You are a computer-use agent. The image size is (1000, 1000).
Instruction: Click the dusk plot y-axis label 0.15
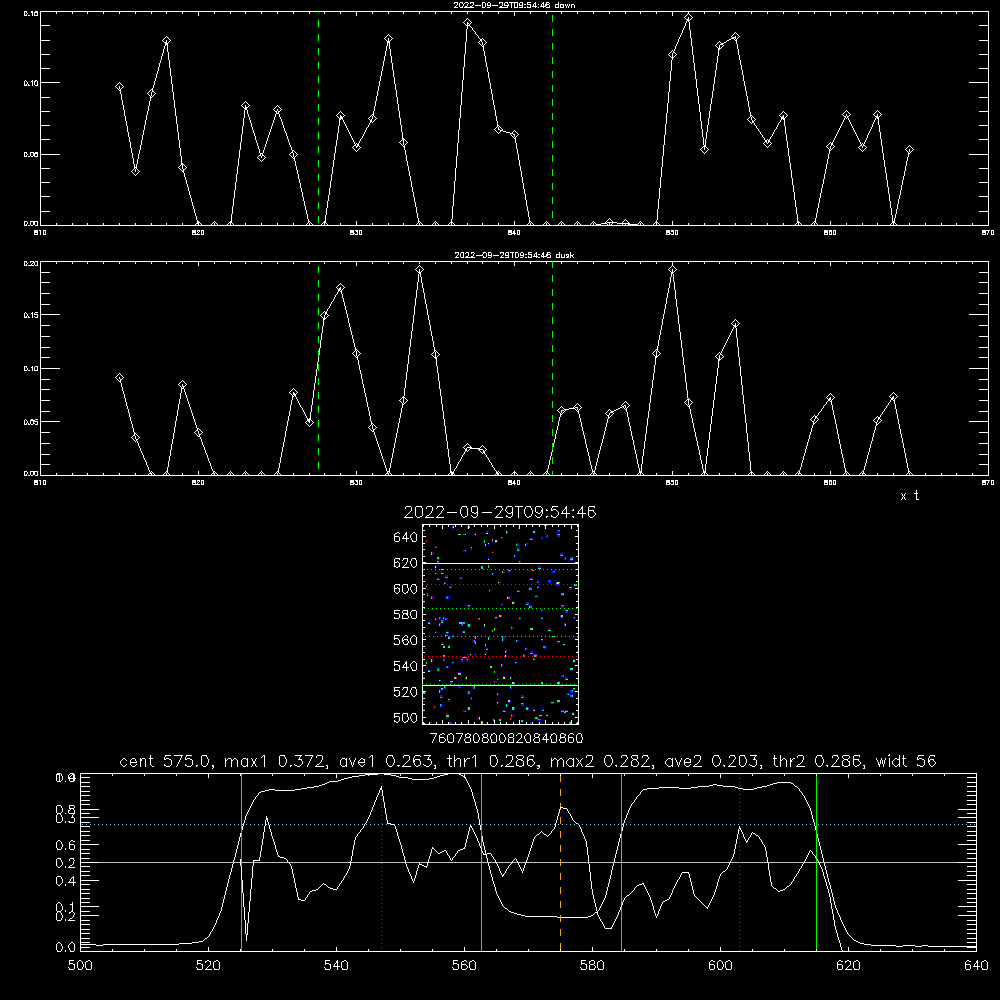click(31, 315)
